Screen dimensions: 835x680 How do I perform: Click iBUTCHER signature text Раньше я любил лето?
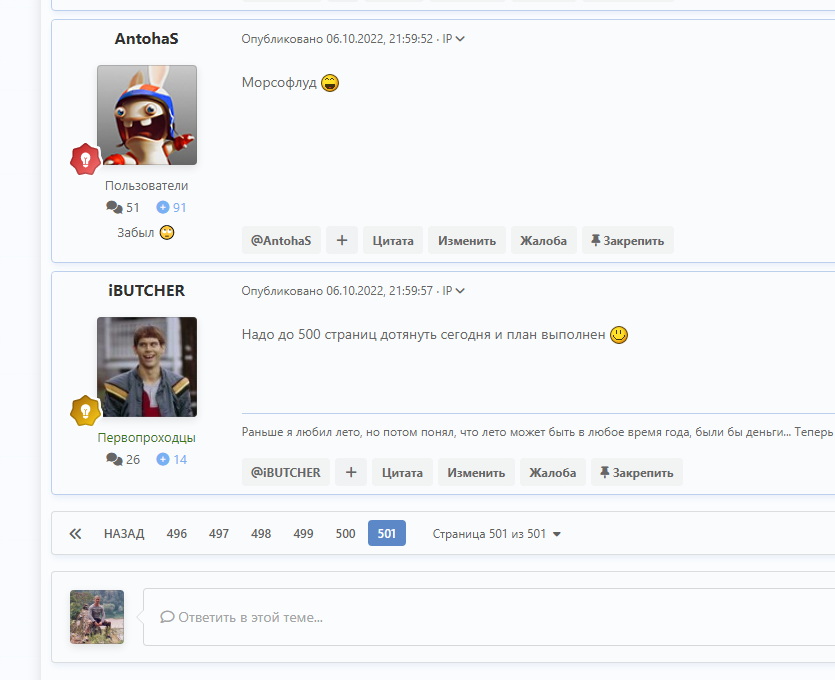point(538,432)
